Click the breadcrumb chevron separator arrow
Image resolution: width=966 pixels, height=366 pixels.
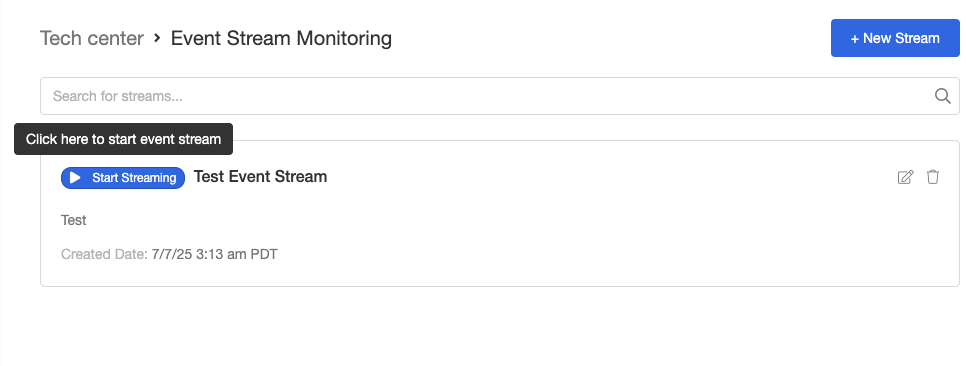[157, 38]
